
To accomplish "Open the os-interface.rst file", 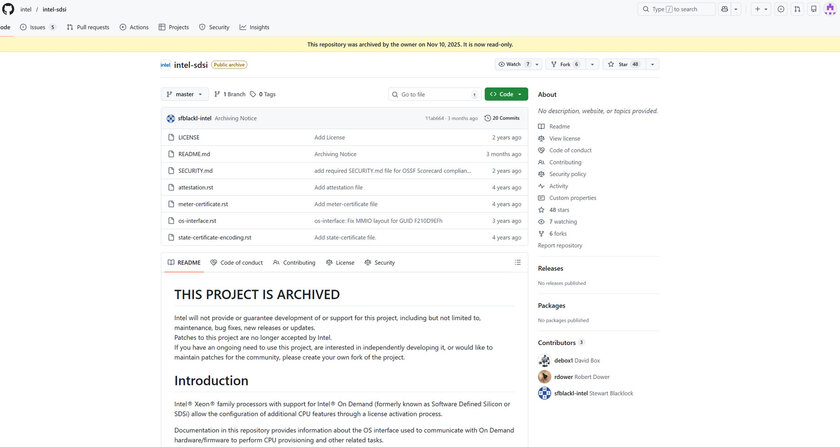I will 197,220.
